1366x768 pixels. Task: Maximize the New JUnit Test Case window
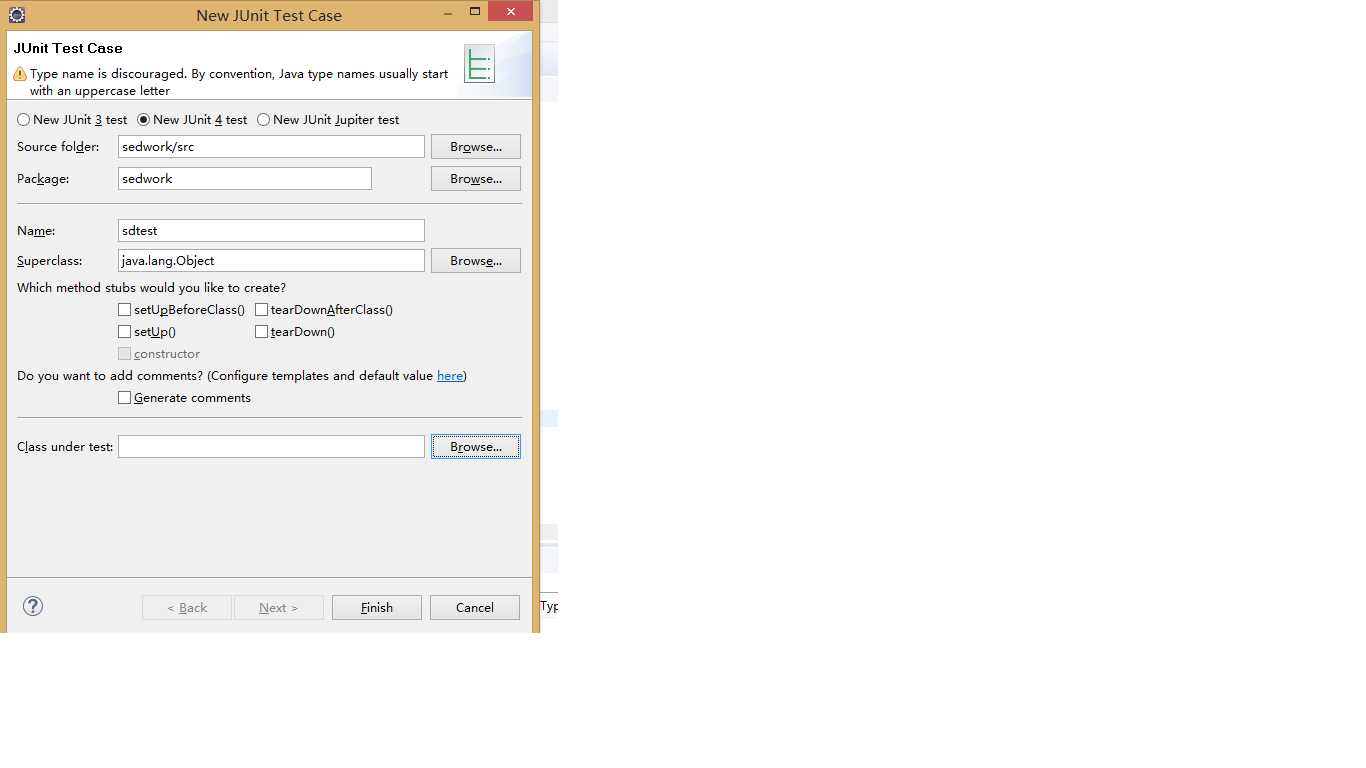475,12
